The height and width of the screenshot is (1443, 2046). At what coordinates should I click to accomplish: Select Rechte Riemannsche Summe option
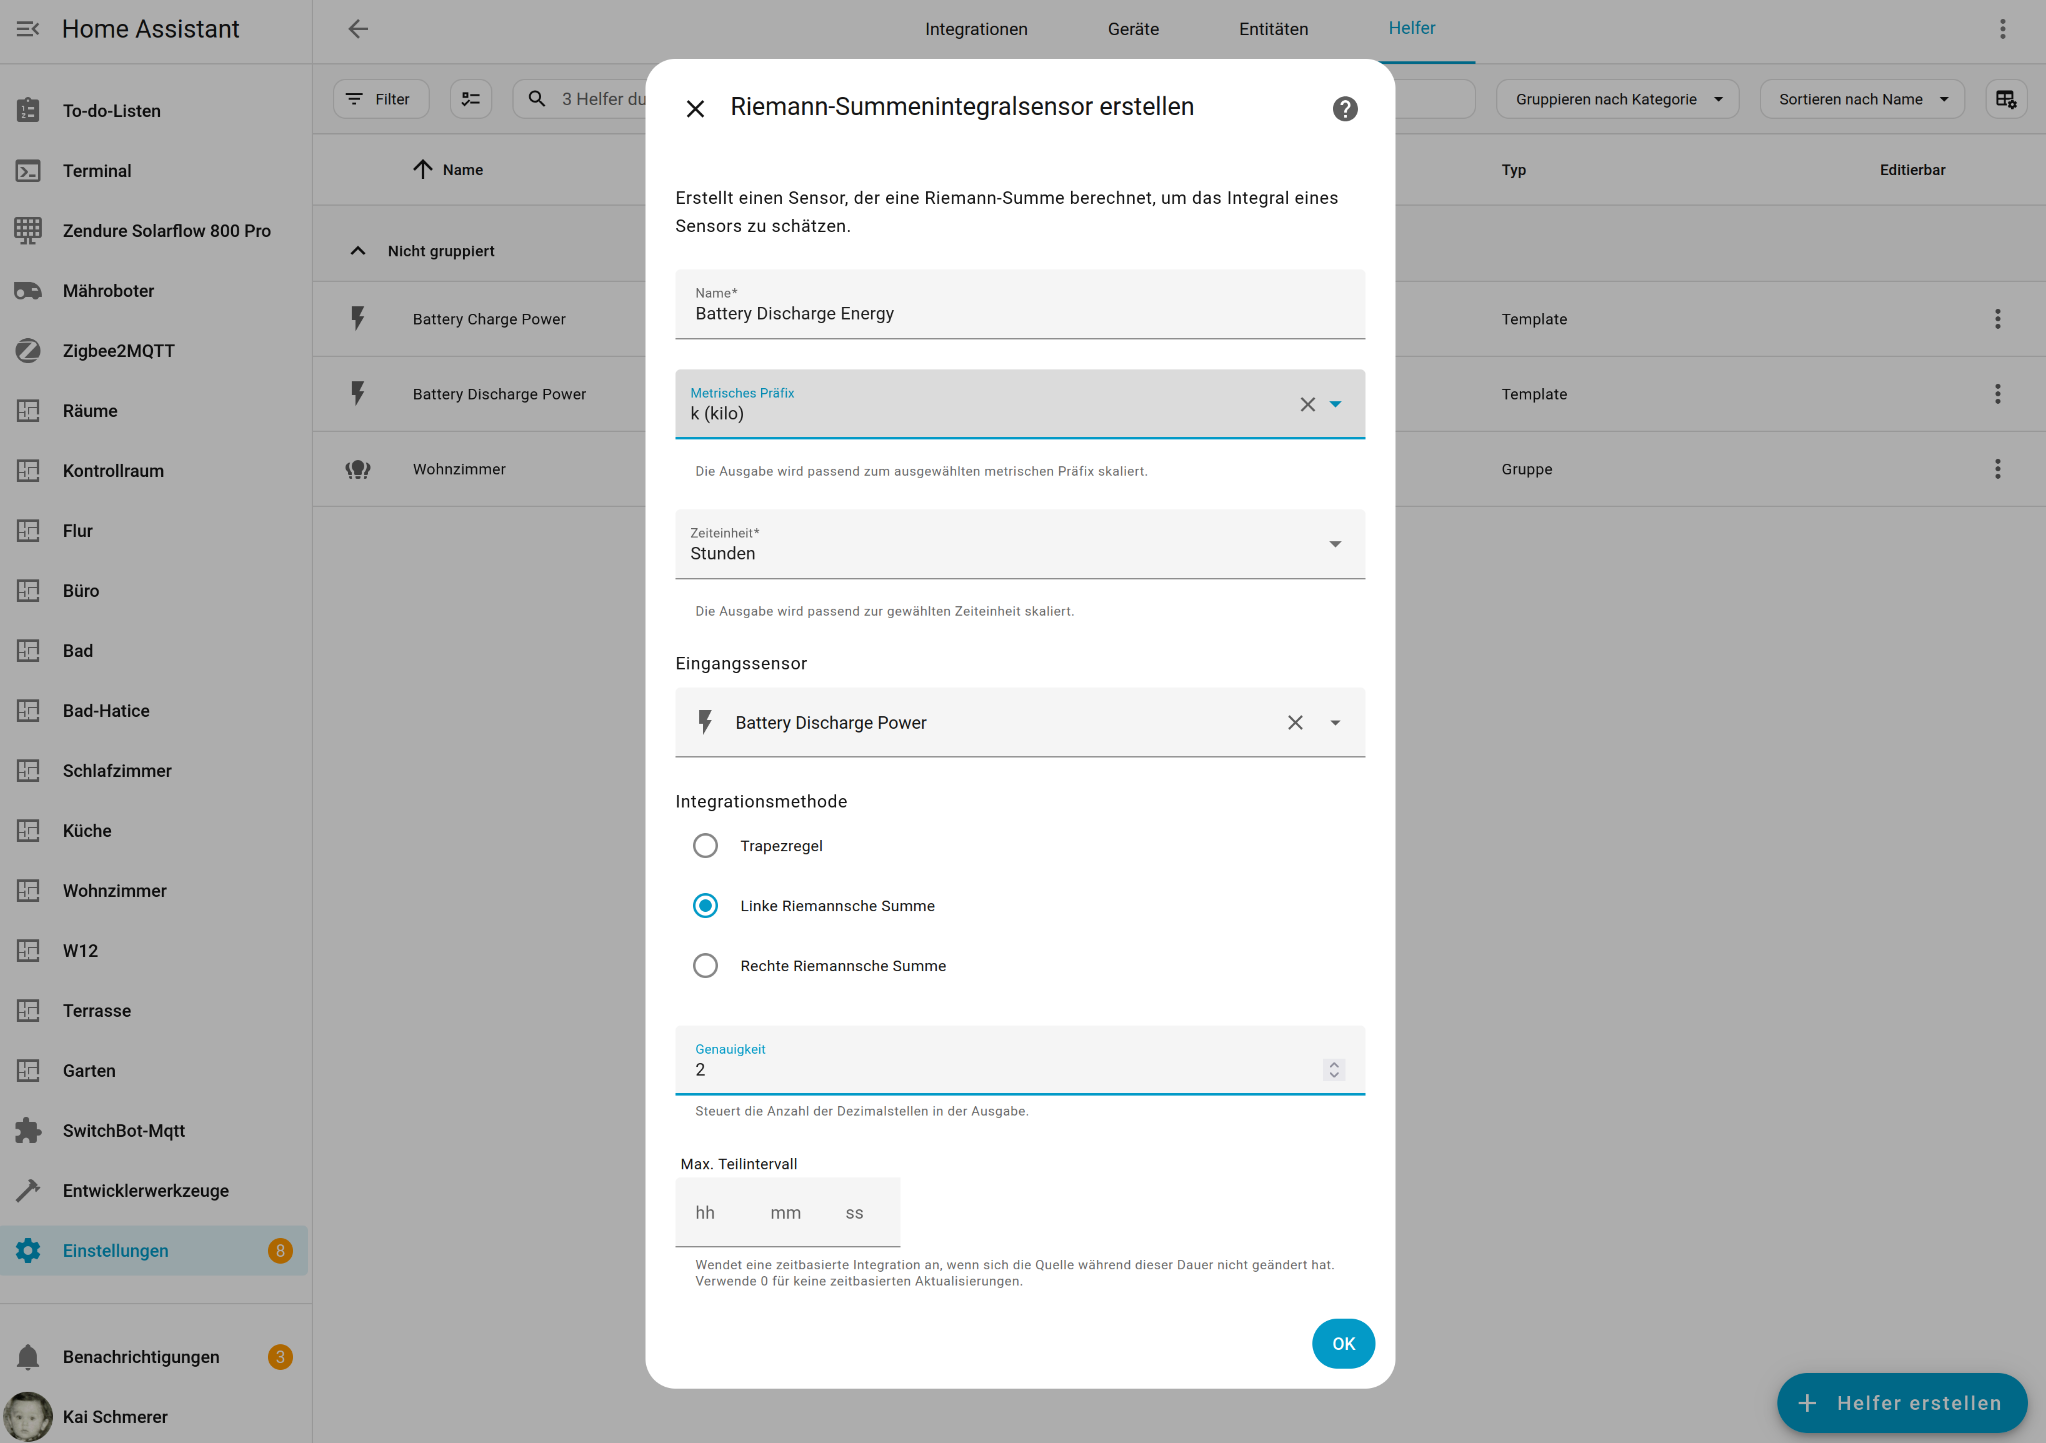[x=705, y=966]
